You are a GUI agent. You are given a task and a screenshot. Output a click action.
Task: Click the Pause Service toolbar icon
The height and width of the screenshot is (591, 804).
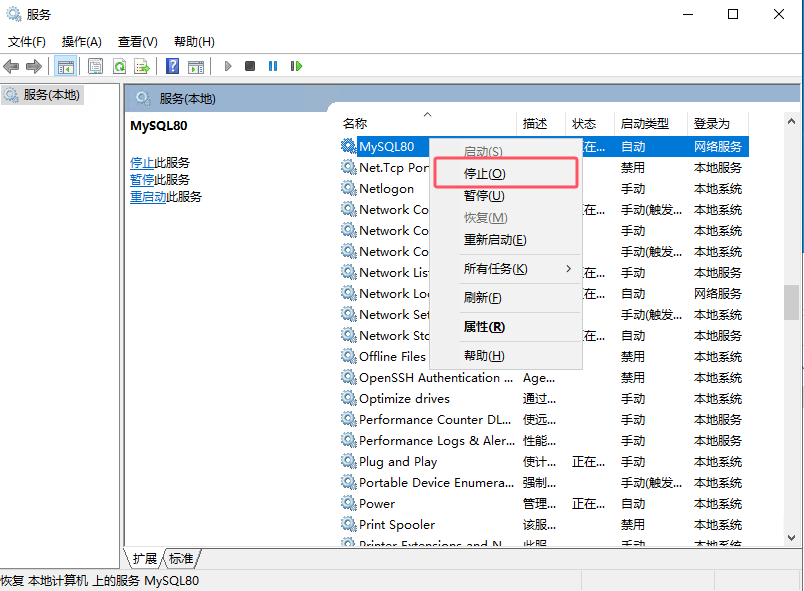[x=273, y=66]
